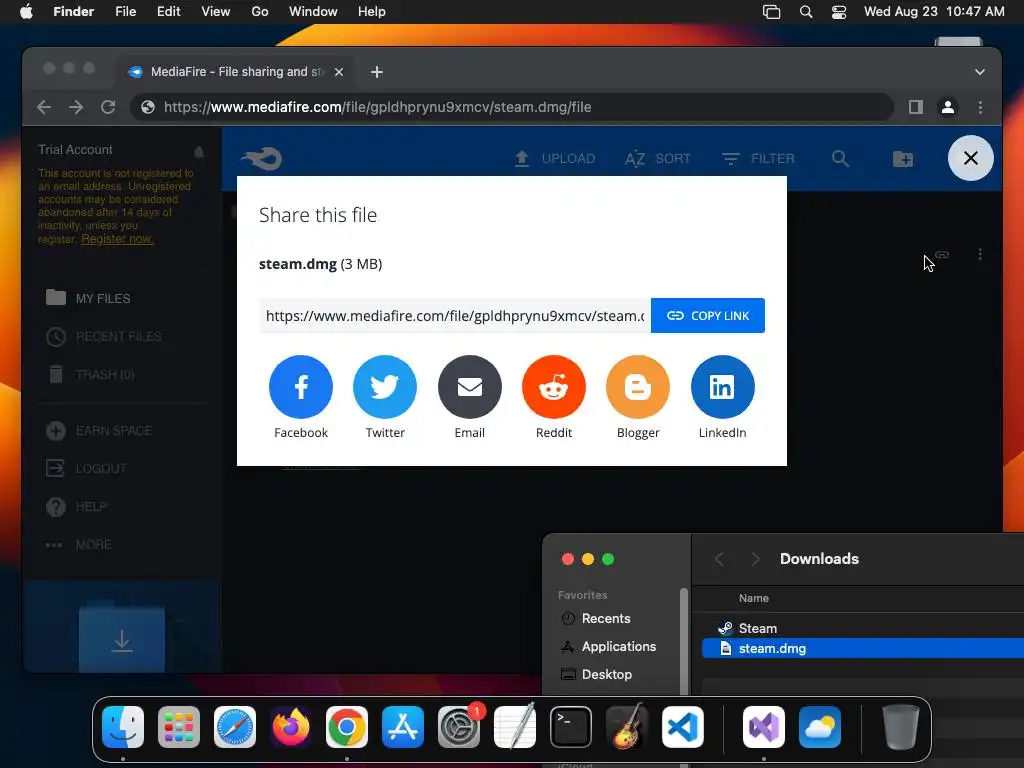Open FILTER options in MediaFire
Image resolution: width=1024 pixels, height=768 pixels.
coord(758,159)
